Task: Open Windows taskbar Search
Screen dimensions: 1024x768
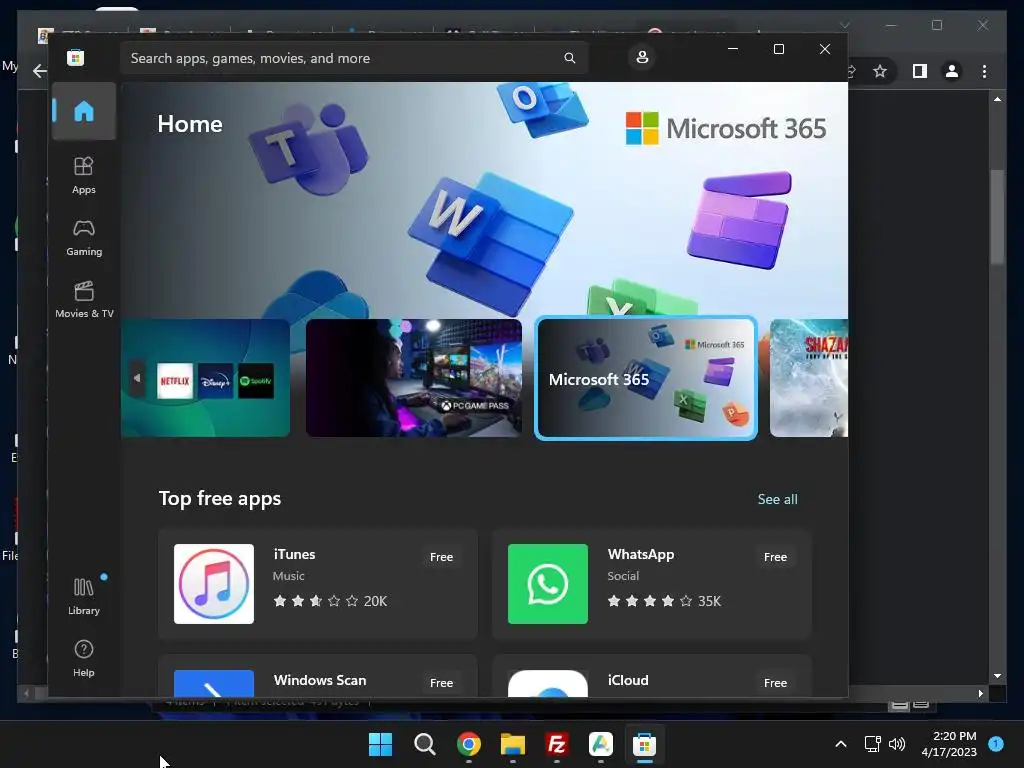Action: (x=424, y=744)
